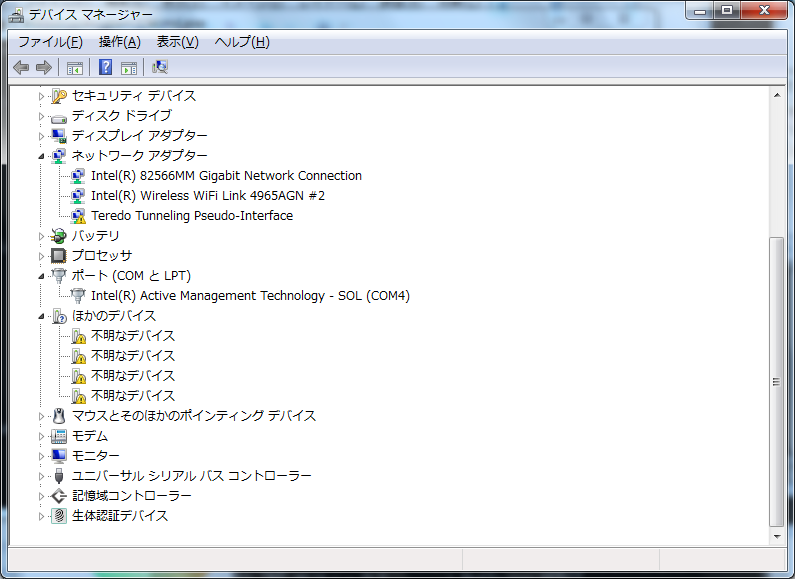Expand the ディスプレイ アダプター node
This screenshot has height=579, width=795.
pyautogui.click(x=42, y=136)
